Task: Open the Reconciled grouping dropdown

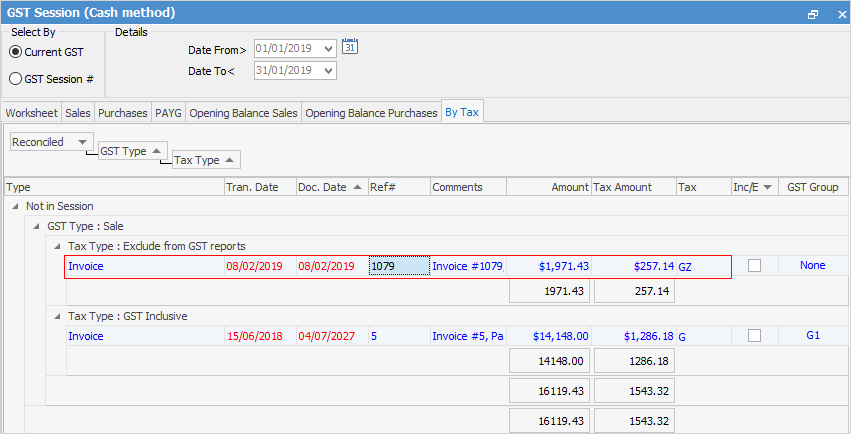Action: click(x=82, y=142)
